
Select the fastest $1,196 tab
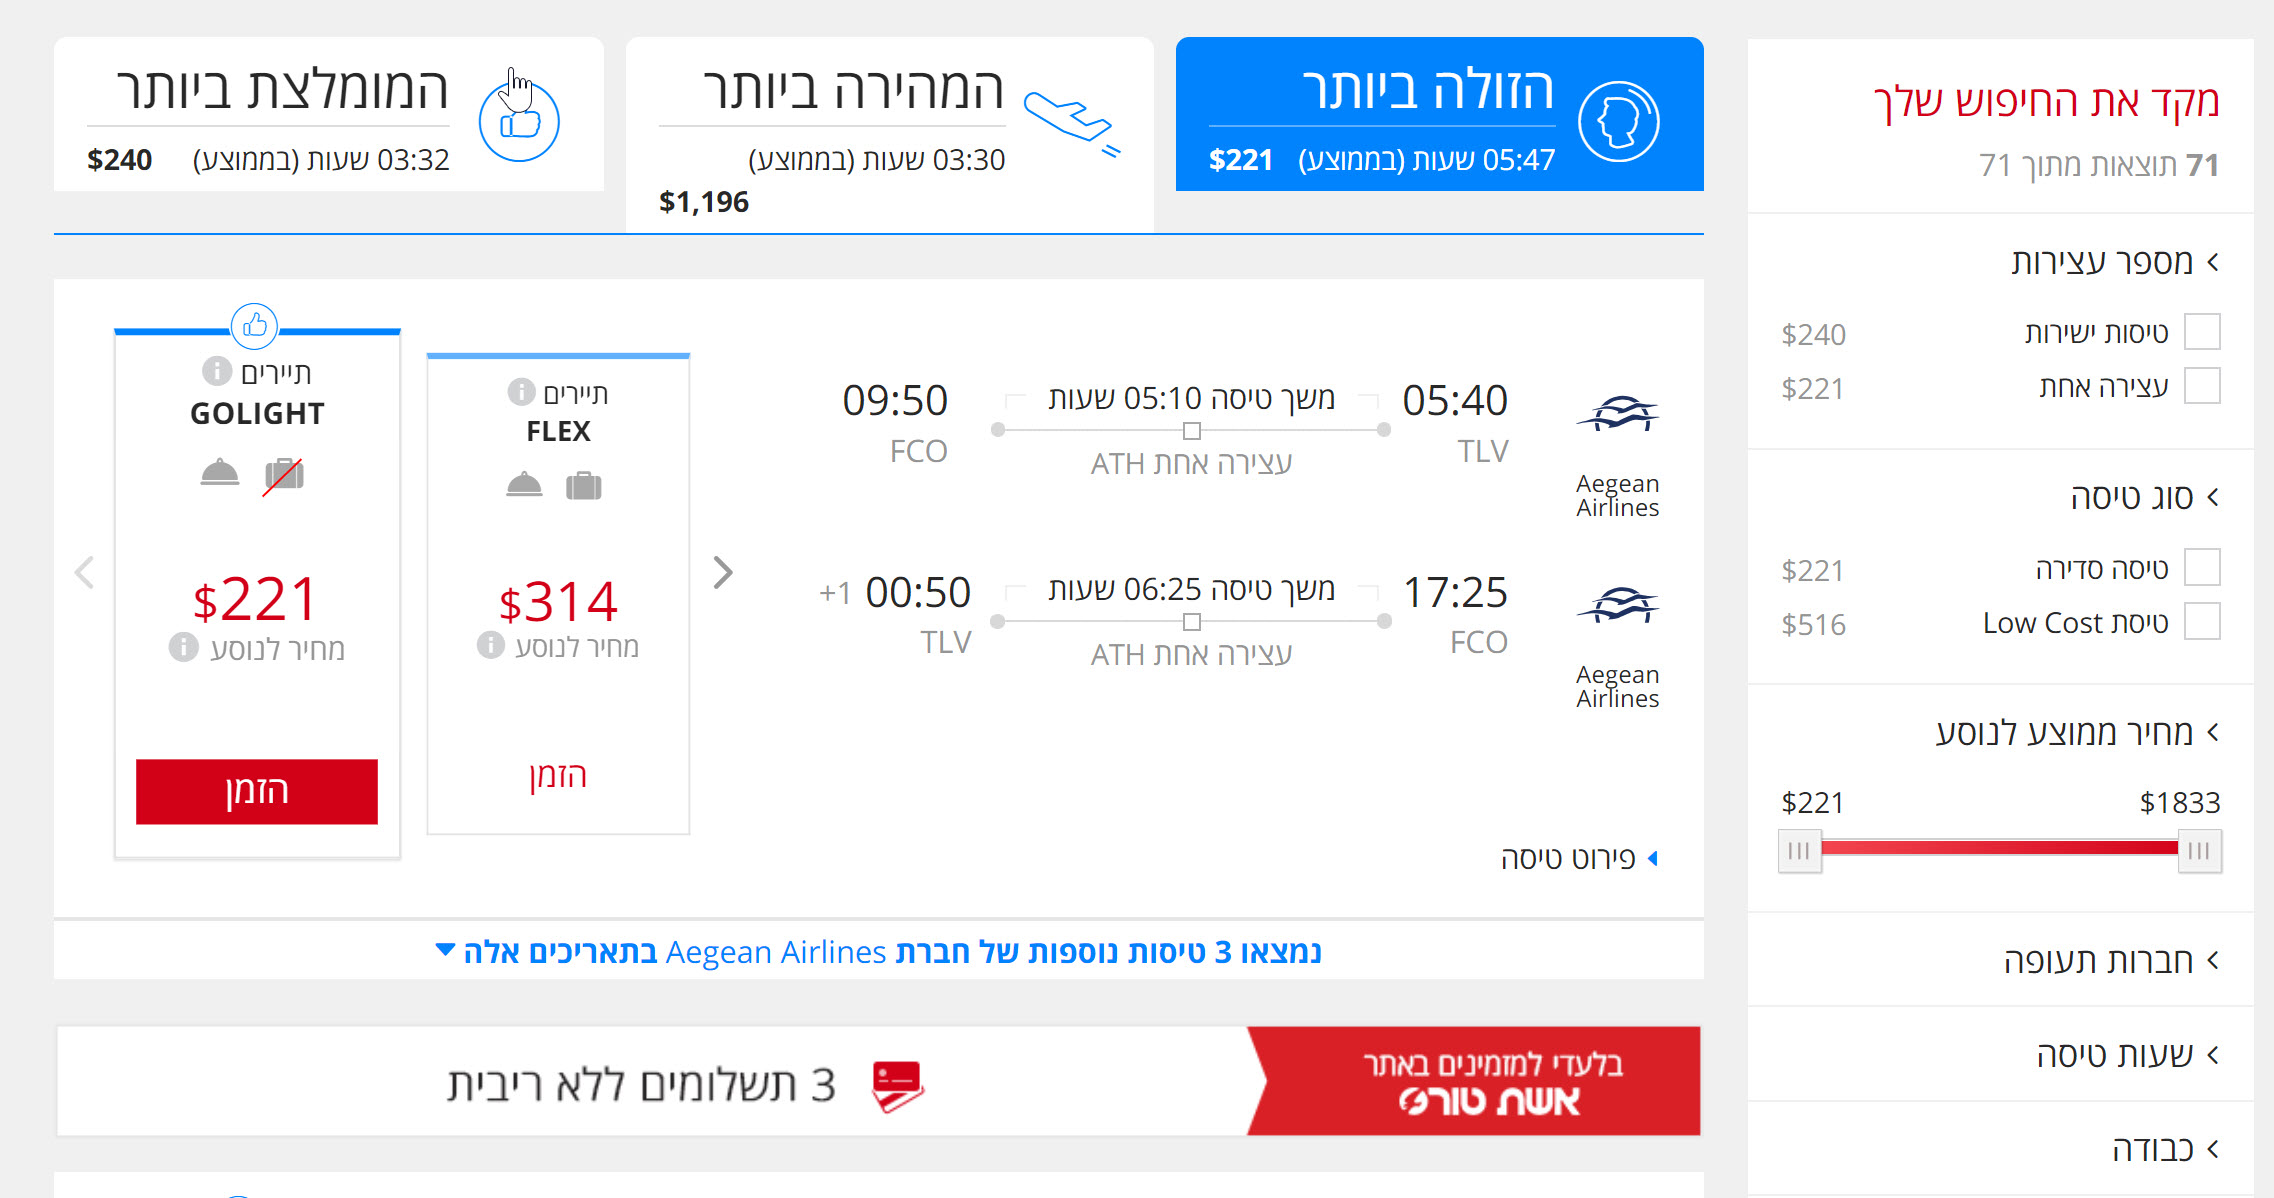pyautogui.click(x=890, y=134)
